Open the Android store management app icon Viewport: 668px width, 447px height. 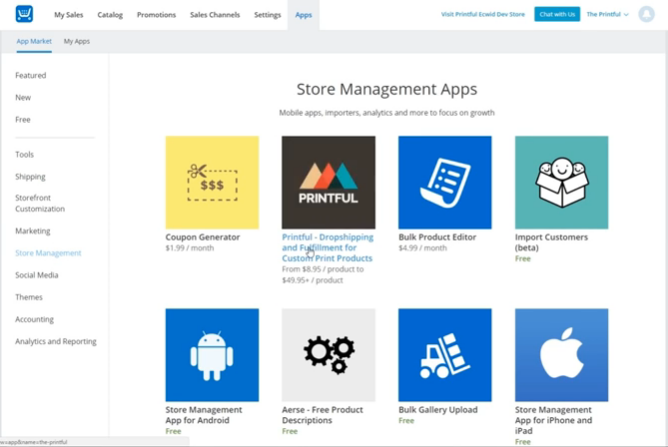point(212,355)
